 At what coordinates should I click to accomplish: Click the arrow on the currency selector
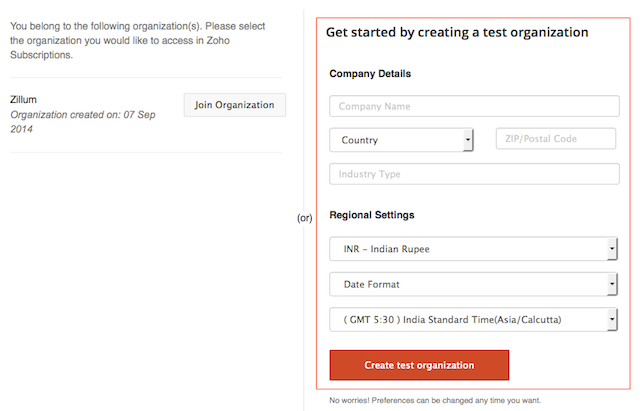pos(612,250)
